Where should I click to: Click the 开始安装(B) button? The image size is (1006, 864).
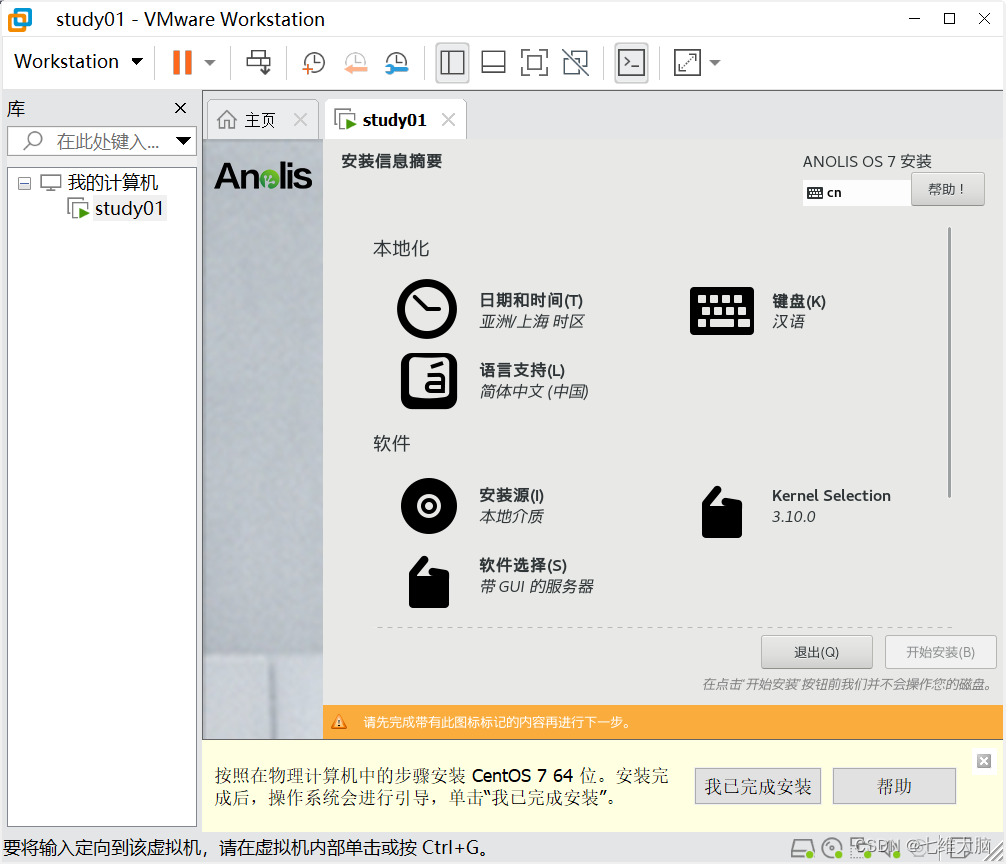941,652
